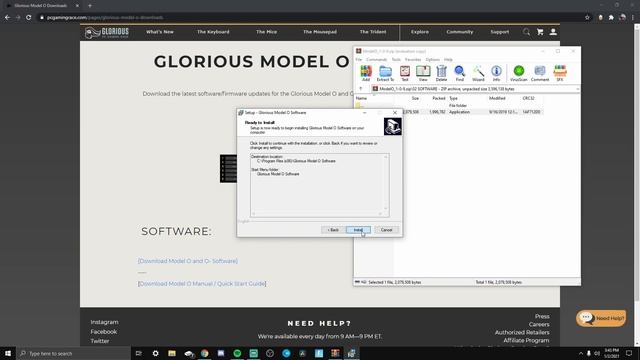Click the Test icon in WinRAR toolbar
640x360 pixels.
tap(404, 73)
